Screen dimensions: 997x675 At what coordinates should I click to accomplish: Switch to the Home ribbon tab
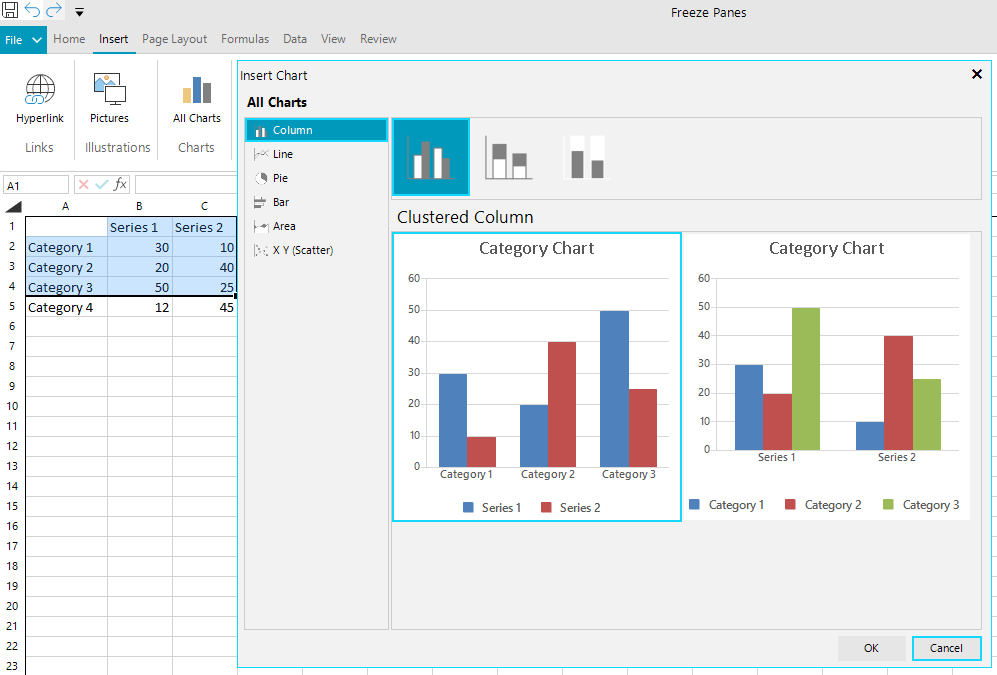coord(69,39)
